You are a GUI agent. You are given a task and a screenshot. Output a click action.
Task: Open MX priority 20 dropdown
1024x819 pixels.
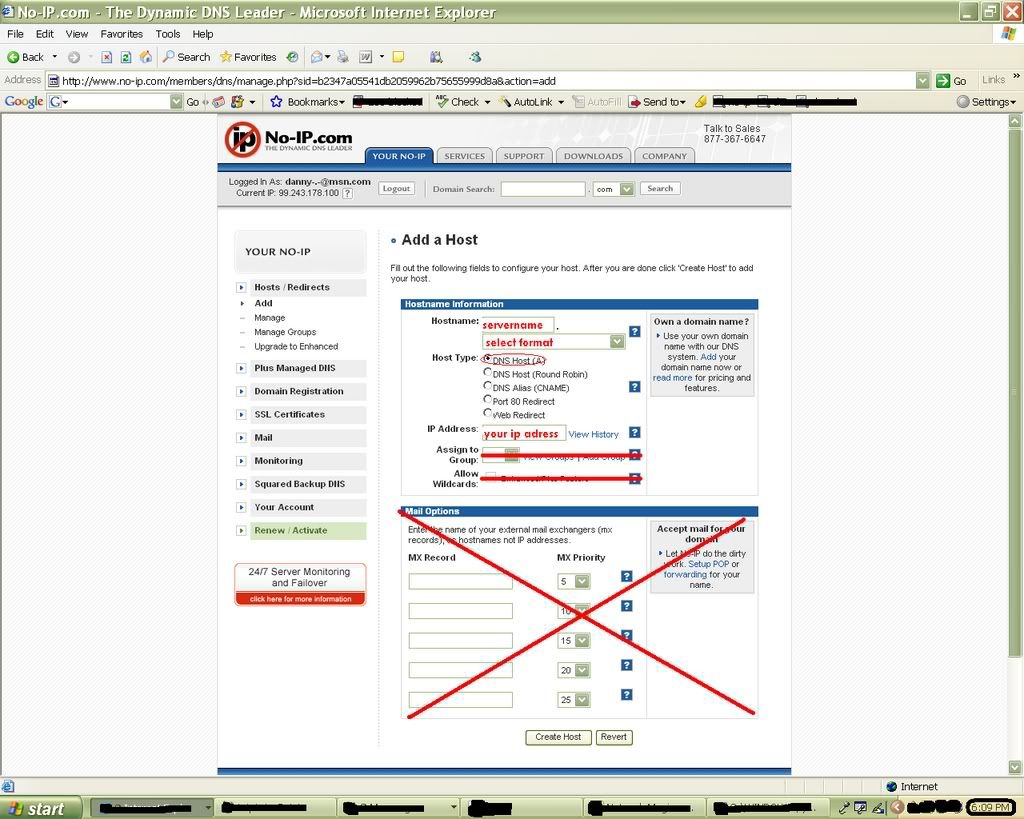tap(581, 670)
